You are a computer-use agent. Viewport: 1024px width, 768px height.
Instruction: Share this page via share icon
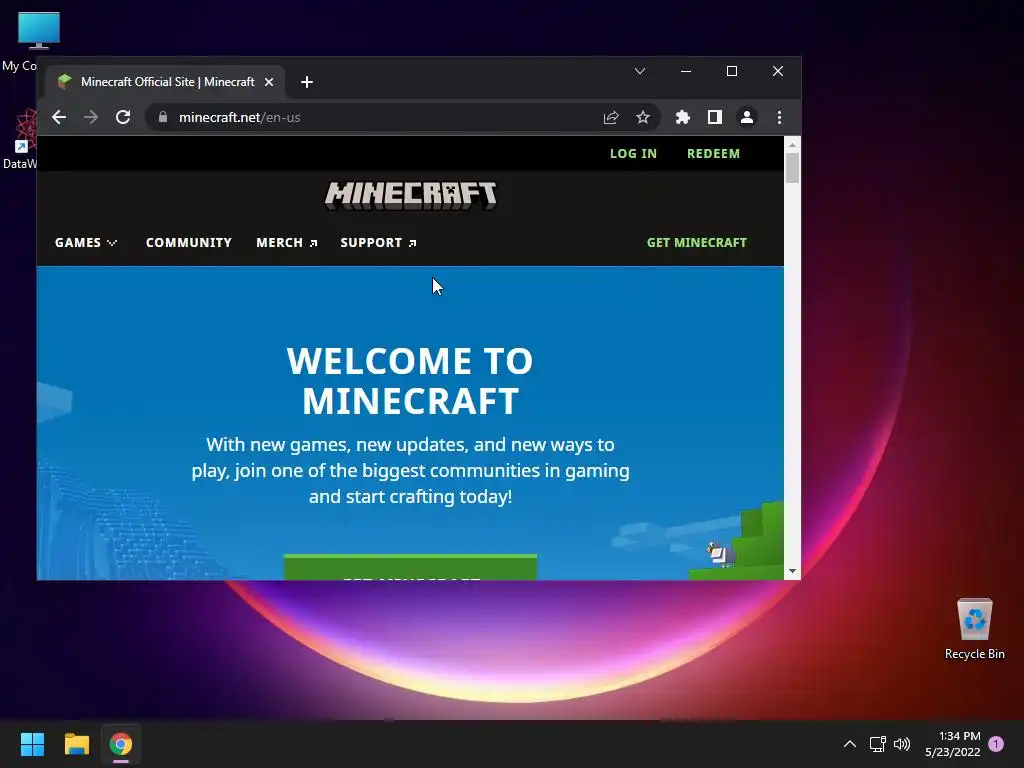(611, 118)
